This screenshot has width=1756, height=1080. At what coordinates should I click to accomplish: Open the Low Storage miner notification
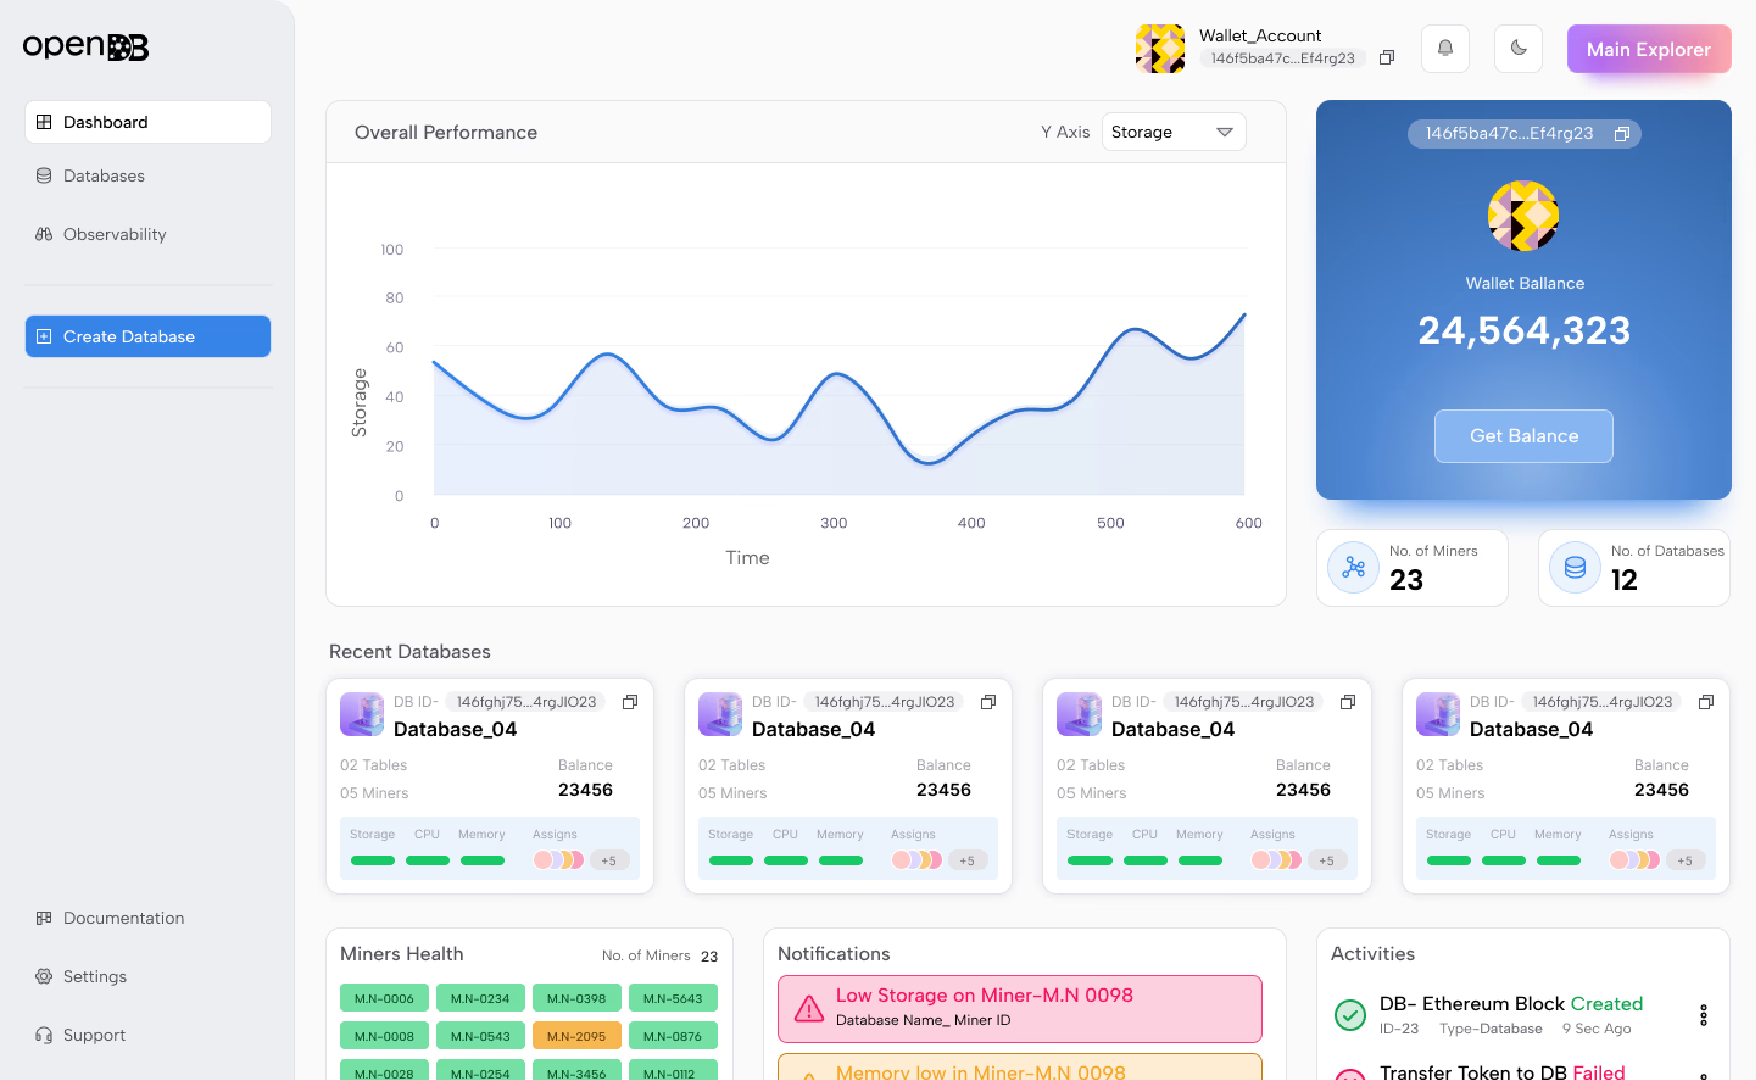[1020, 1008]
